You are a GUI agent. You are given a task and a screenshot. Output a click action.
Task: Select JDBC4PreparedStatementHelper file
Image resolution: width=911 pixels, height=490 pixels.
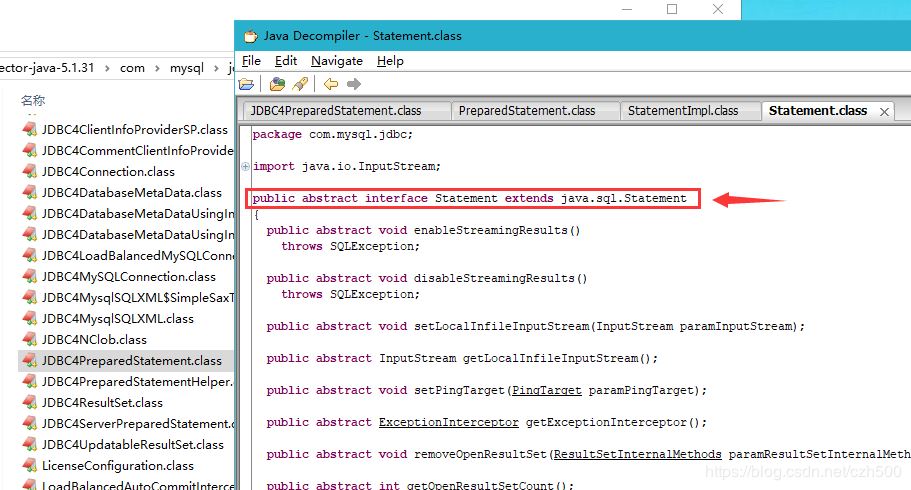coord(137,382)
